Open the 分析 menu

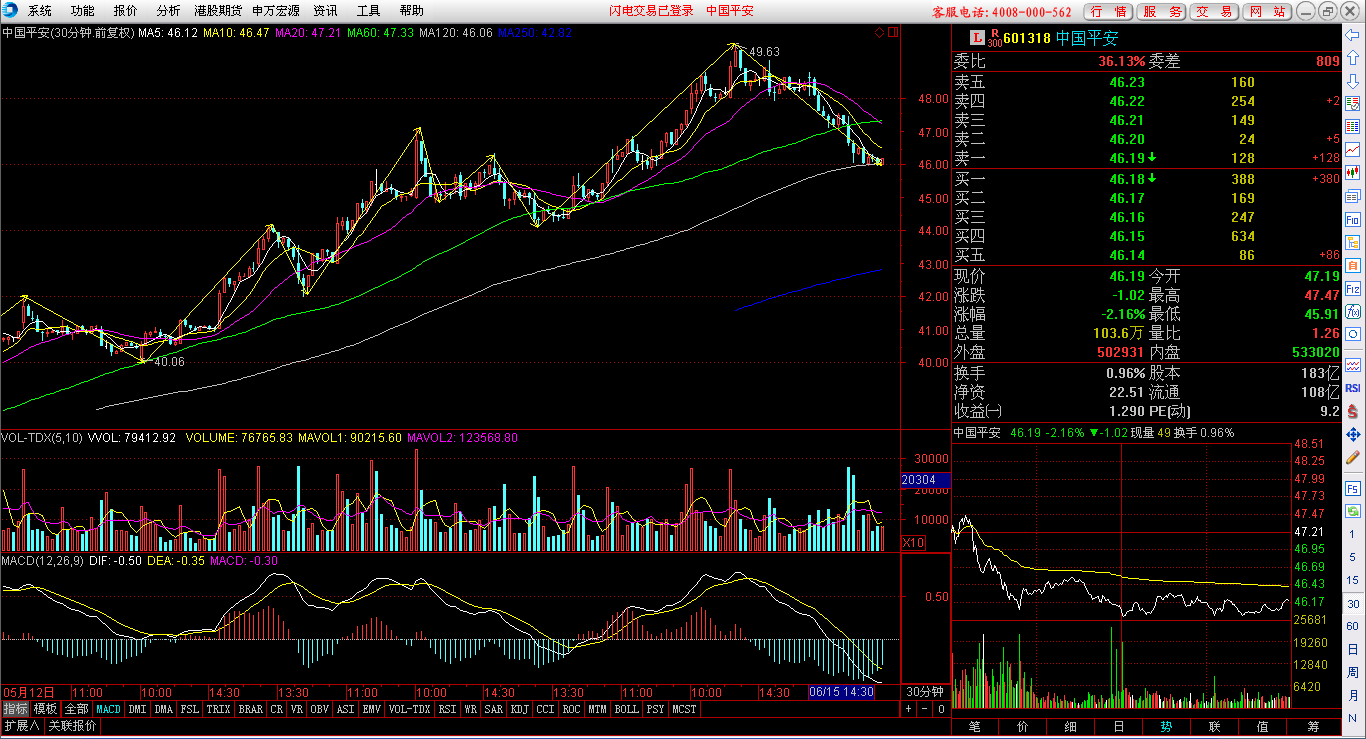coord(168,11)
